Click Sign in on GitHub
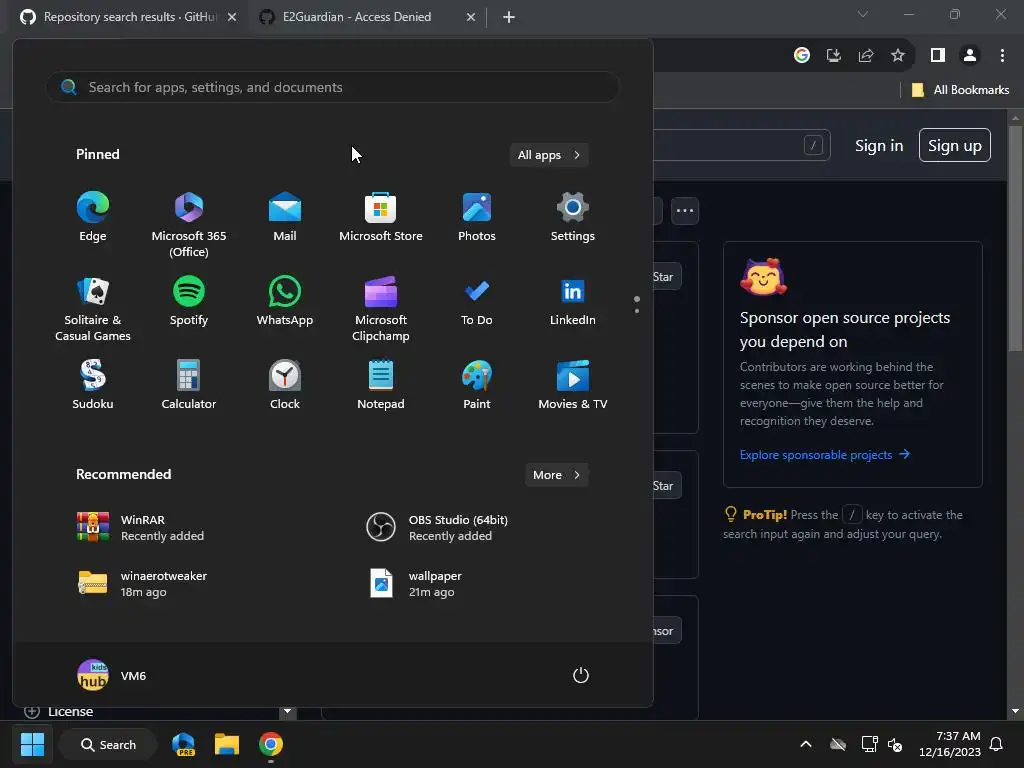The width and height of the screenshot is (1024, 768). click(x=879, y=146)
